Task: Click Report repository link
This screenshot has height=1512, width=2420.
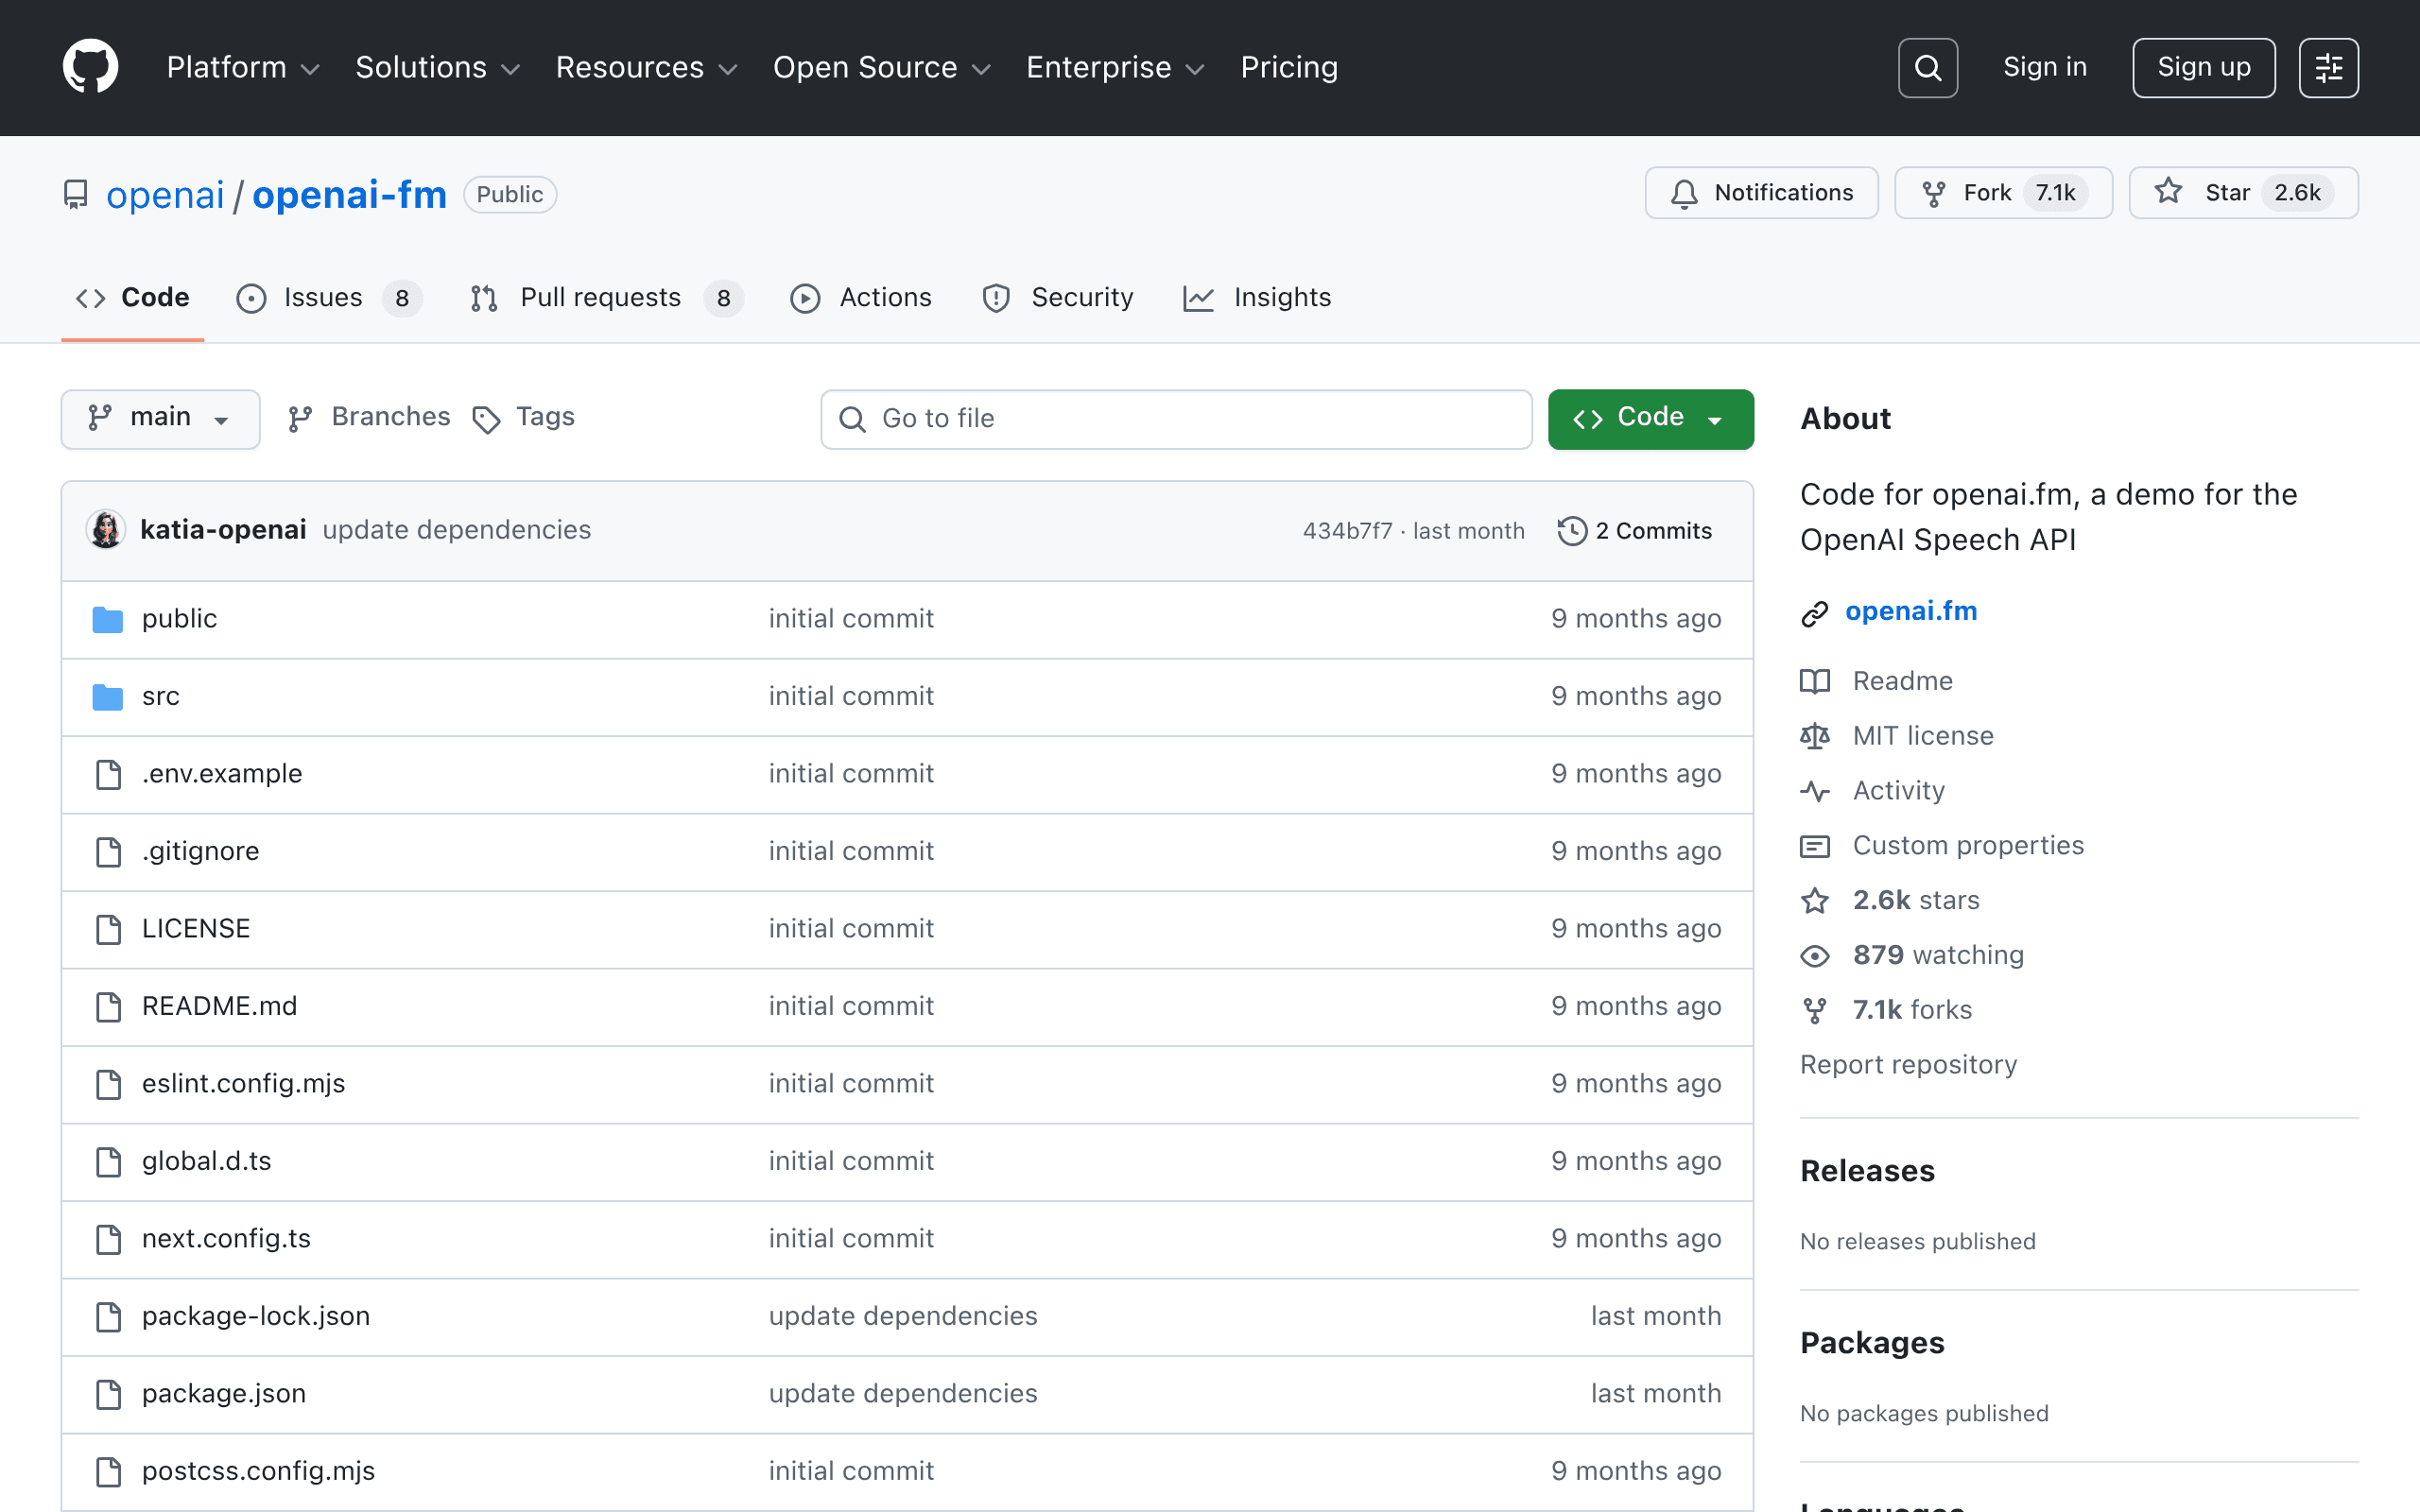Action: (1908, 1065)
